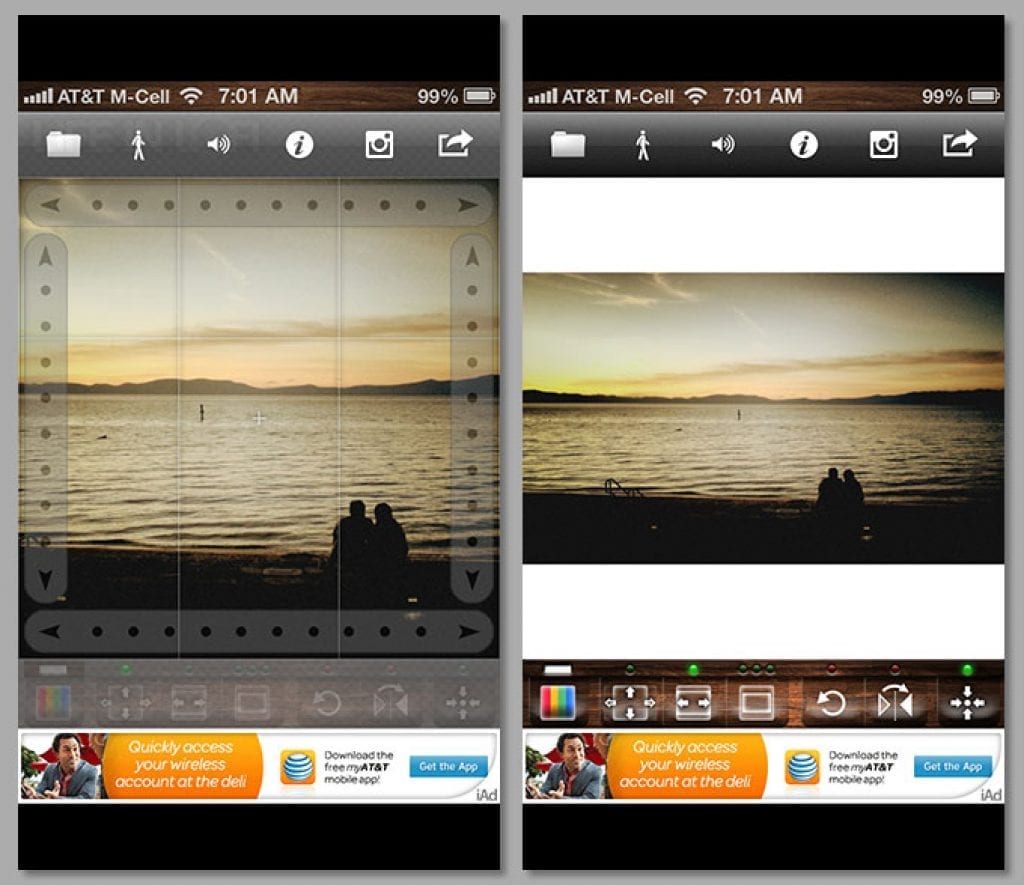The height and width of the screenshot is (885, 1024).
Task: Open the folder icon in the left screen
Action: pyautogui.click(x=63, y=144)
